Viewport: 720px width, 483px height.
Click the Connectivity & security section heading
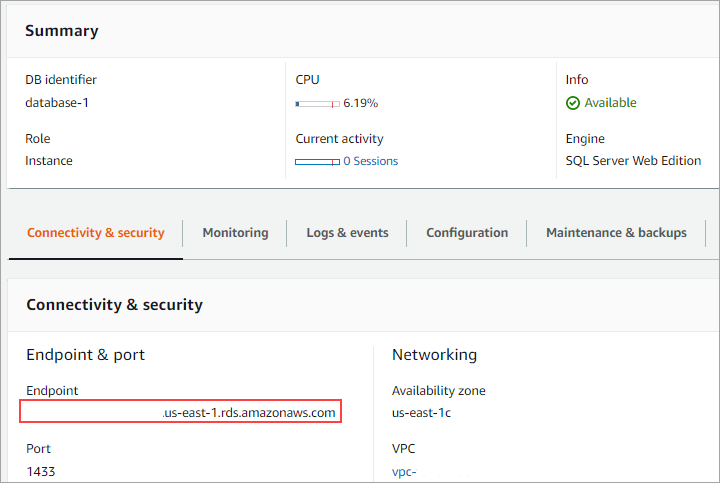click(114, 304)
